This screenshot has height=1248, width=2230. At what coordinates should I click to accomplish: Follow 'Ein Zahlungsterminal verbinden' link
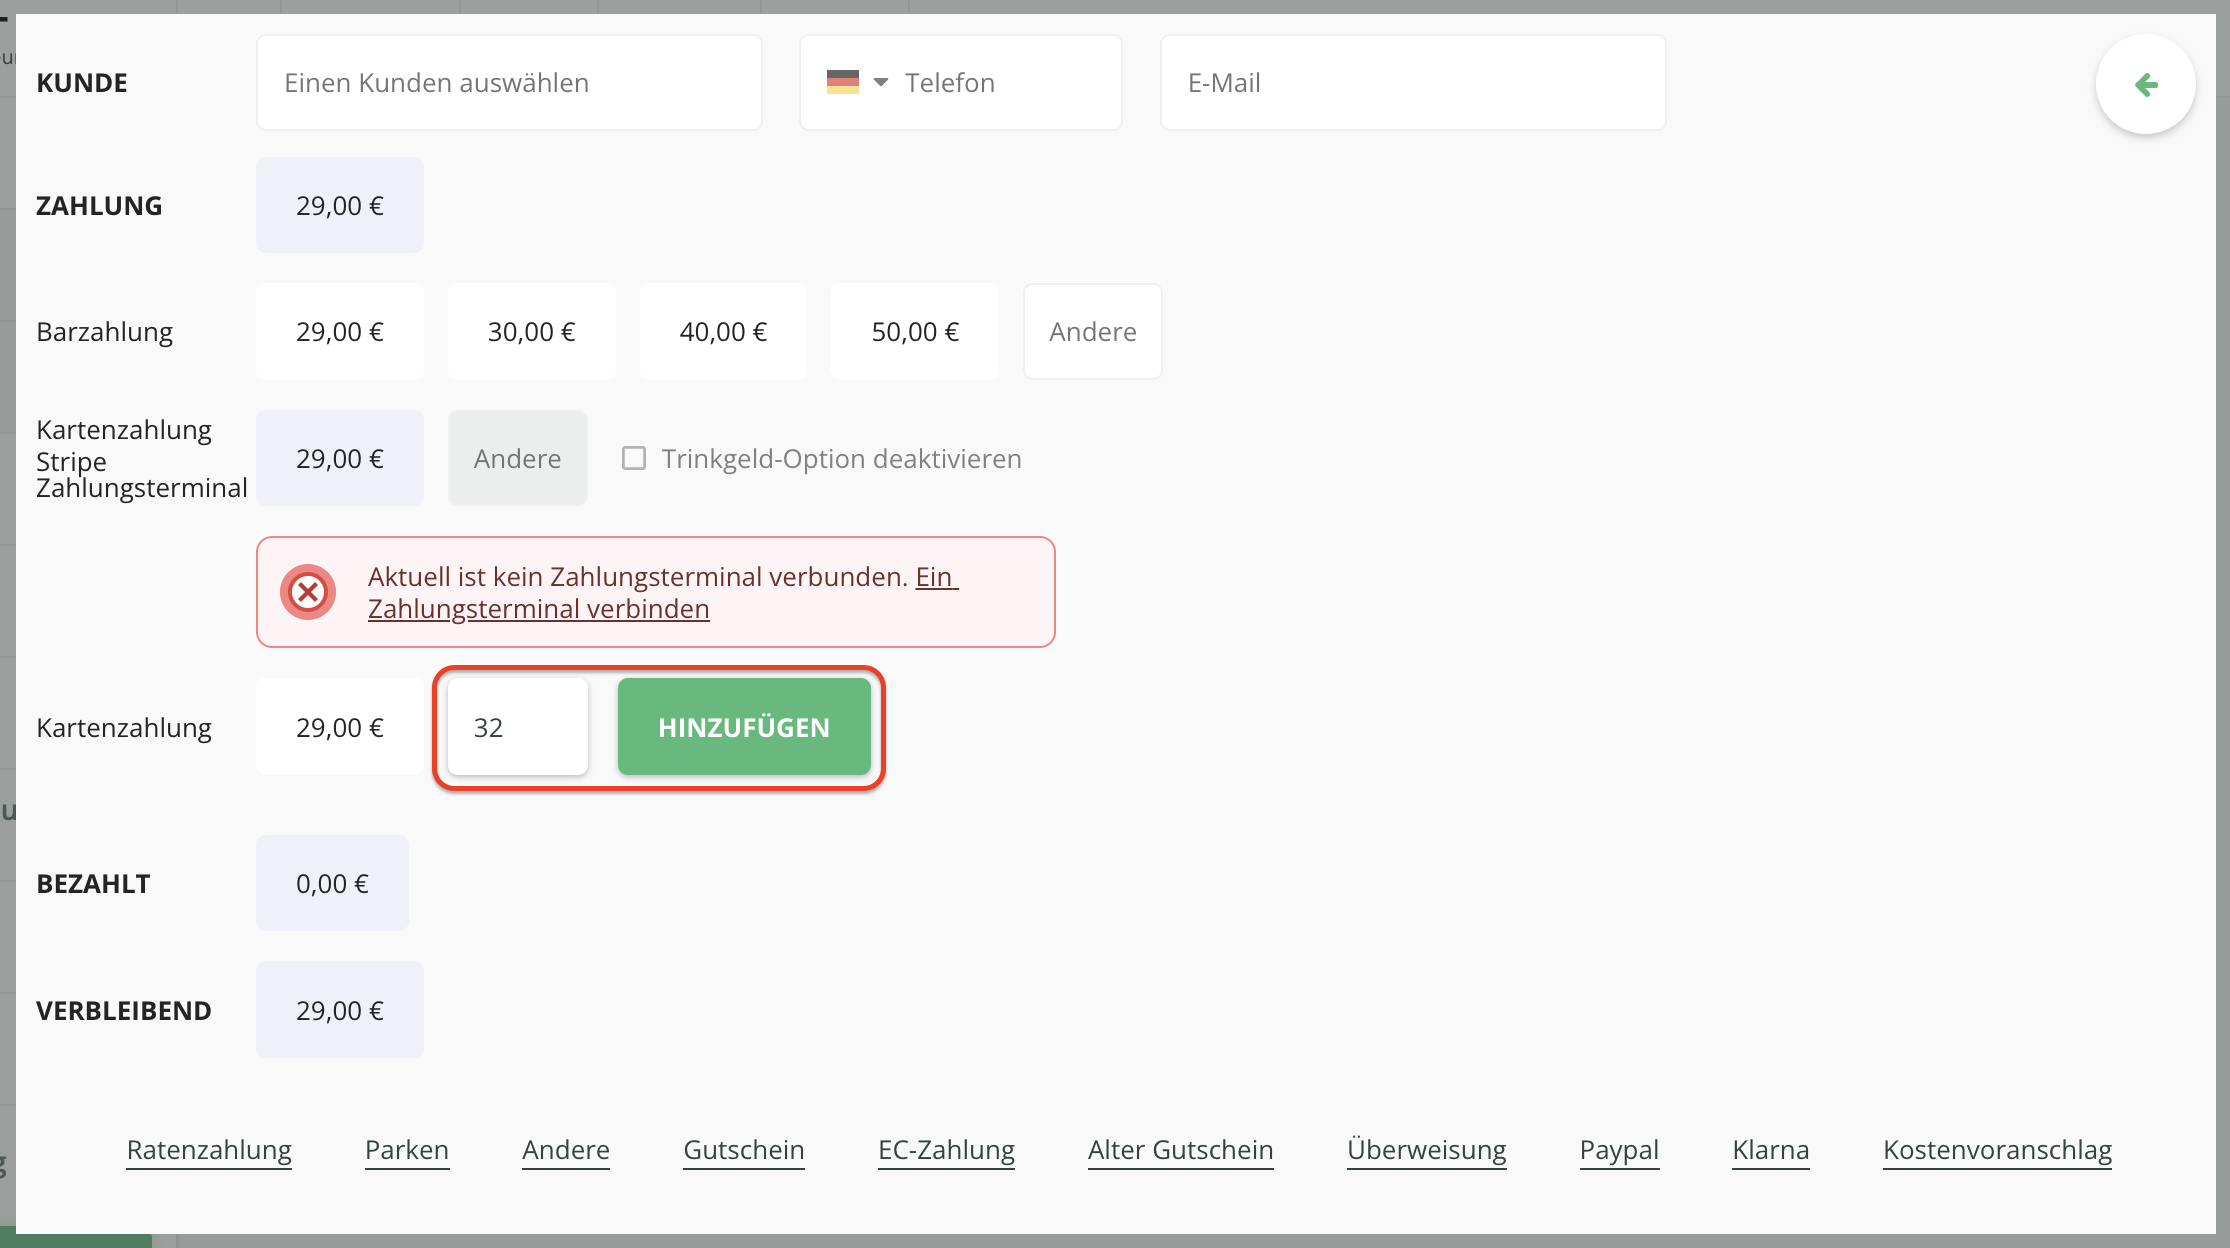click(x=539, y=609)
